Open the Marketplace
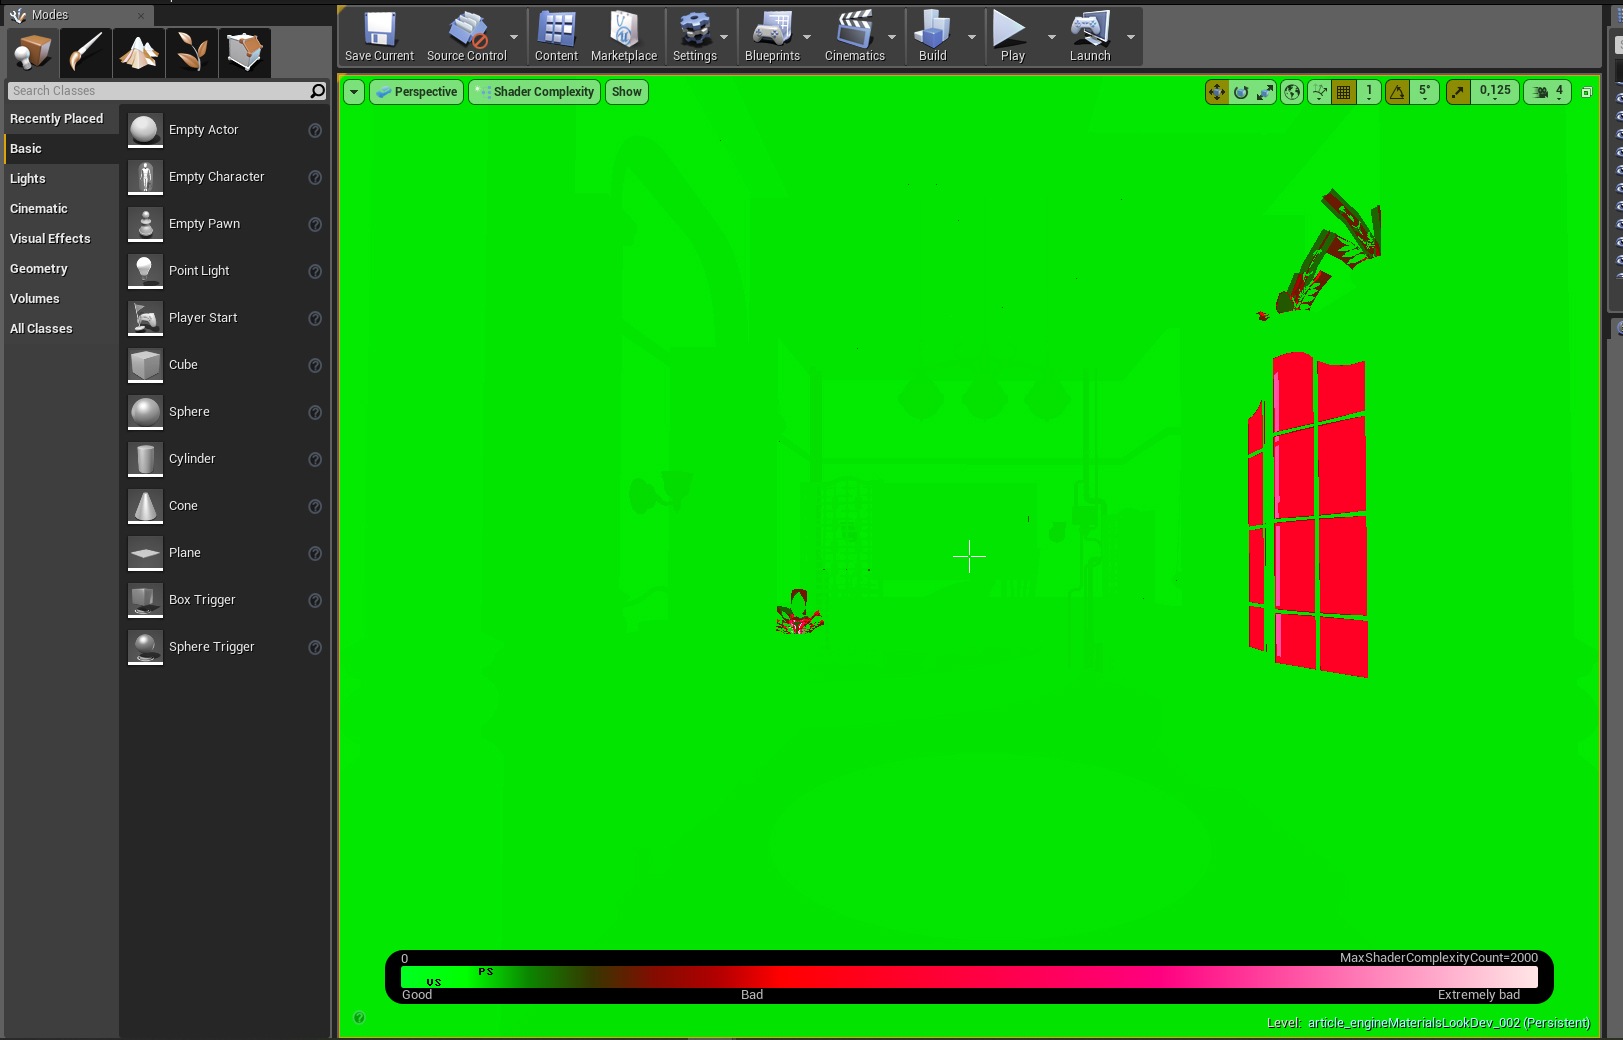 click(x=622, y=36)
